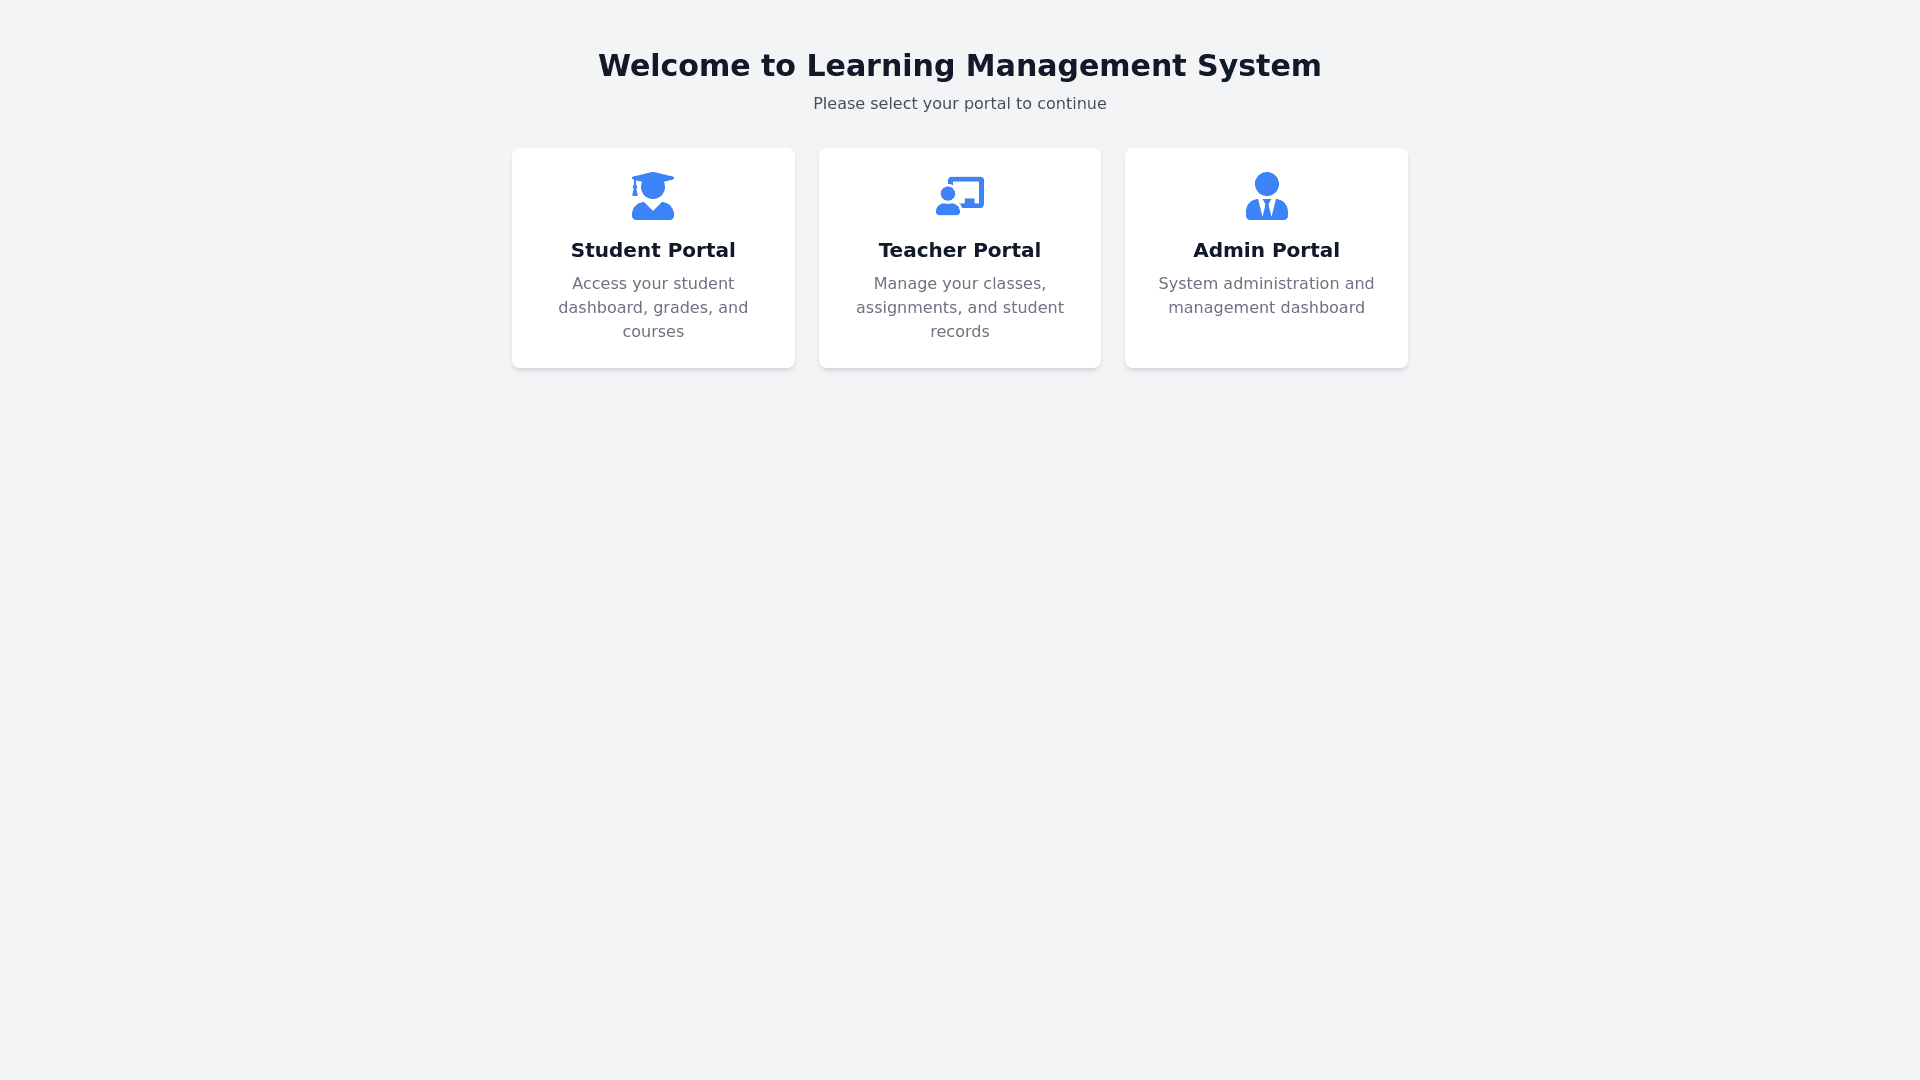This screenshot has width=1920, height=1080.
Task: Click the 'dashboard, grades, and' text line
Action: [x=653, y=308]
